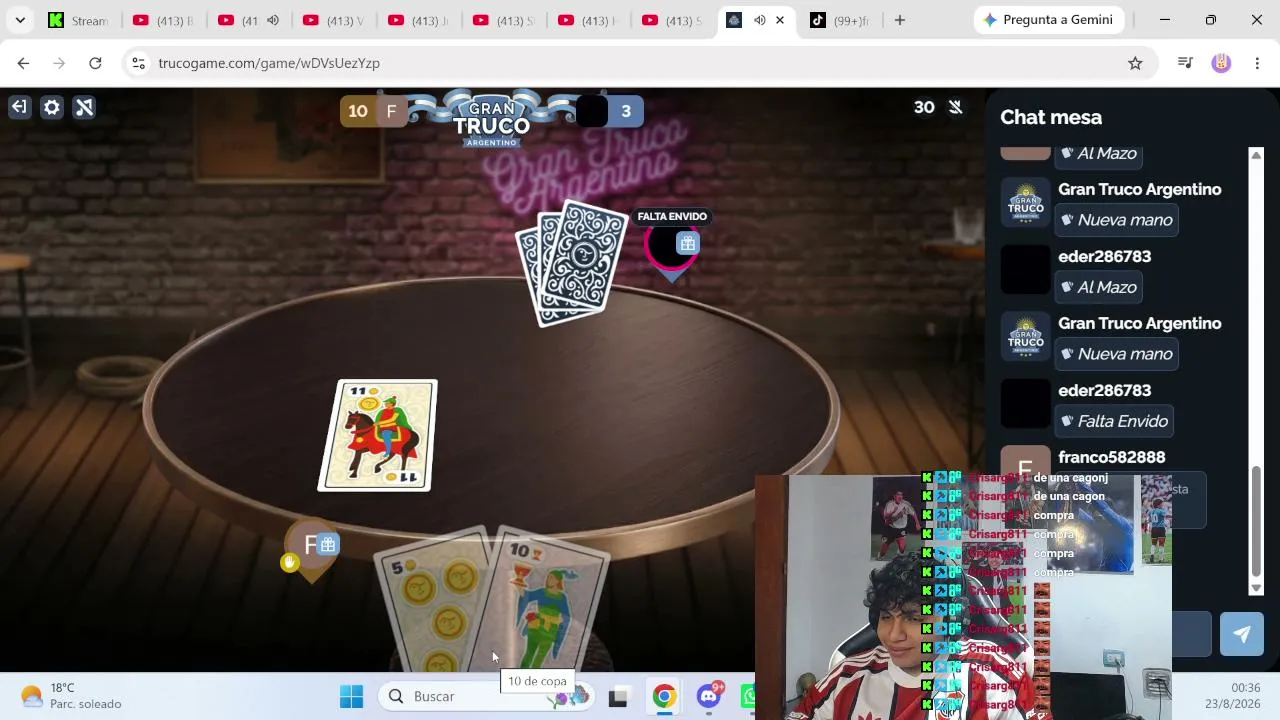Viewport: 1280px width, 720px height.
Task: Switch to the Stream tab
Action: coord(79,20)
